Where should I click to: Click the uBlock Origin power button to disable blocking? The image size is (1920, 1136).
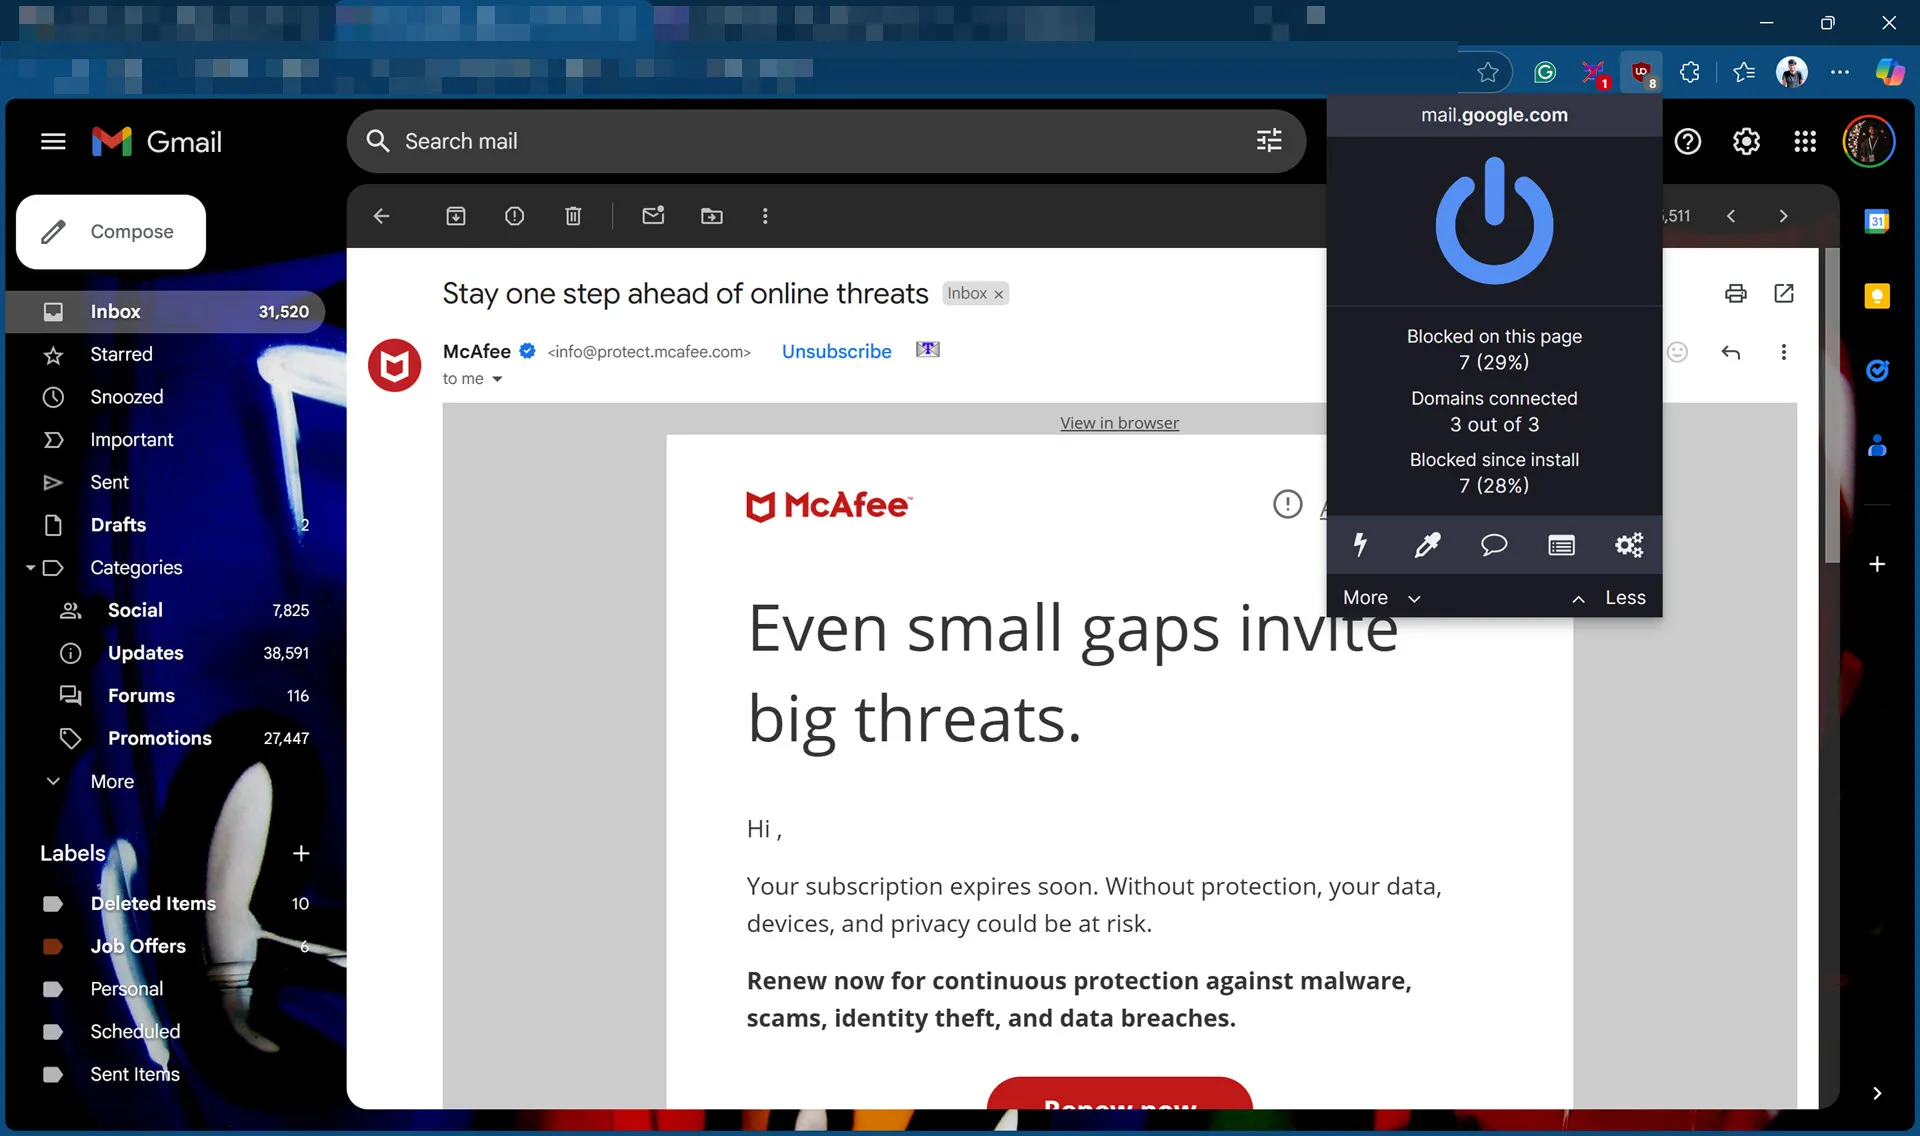pos(1493,220)
